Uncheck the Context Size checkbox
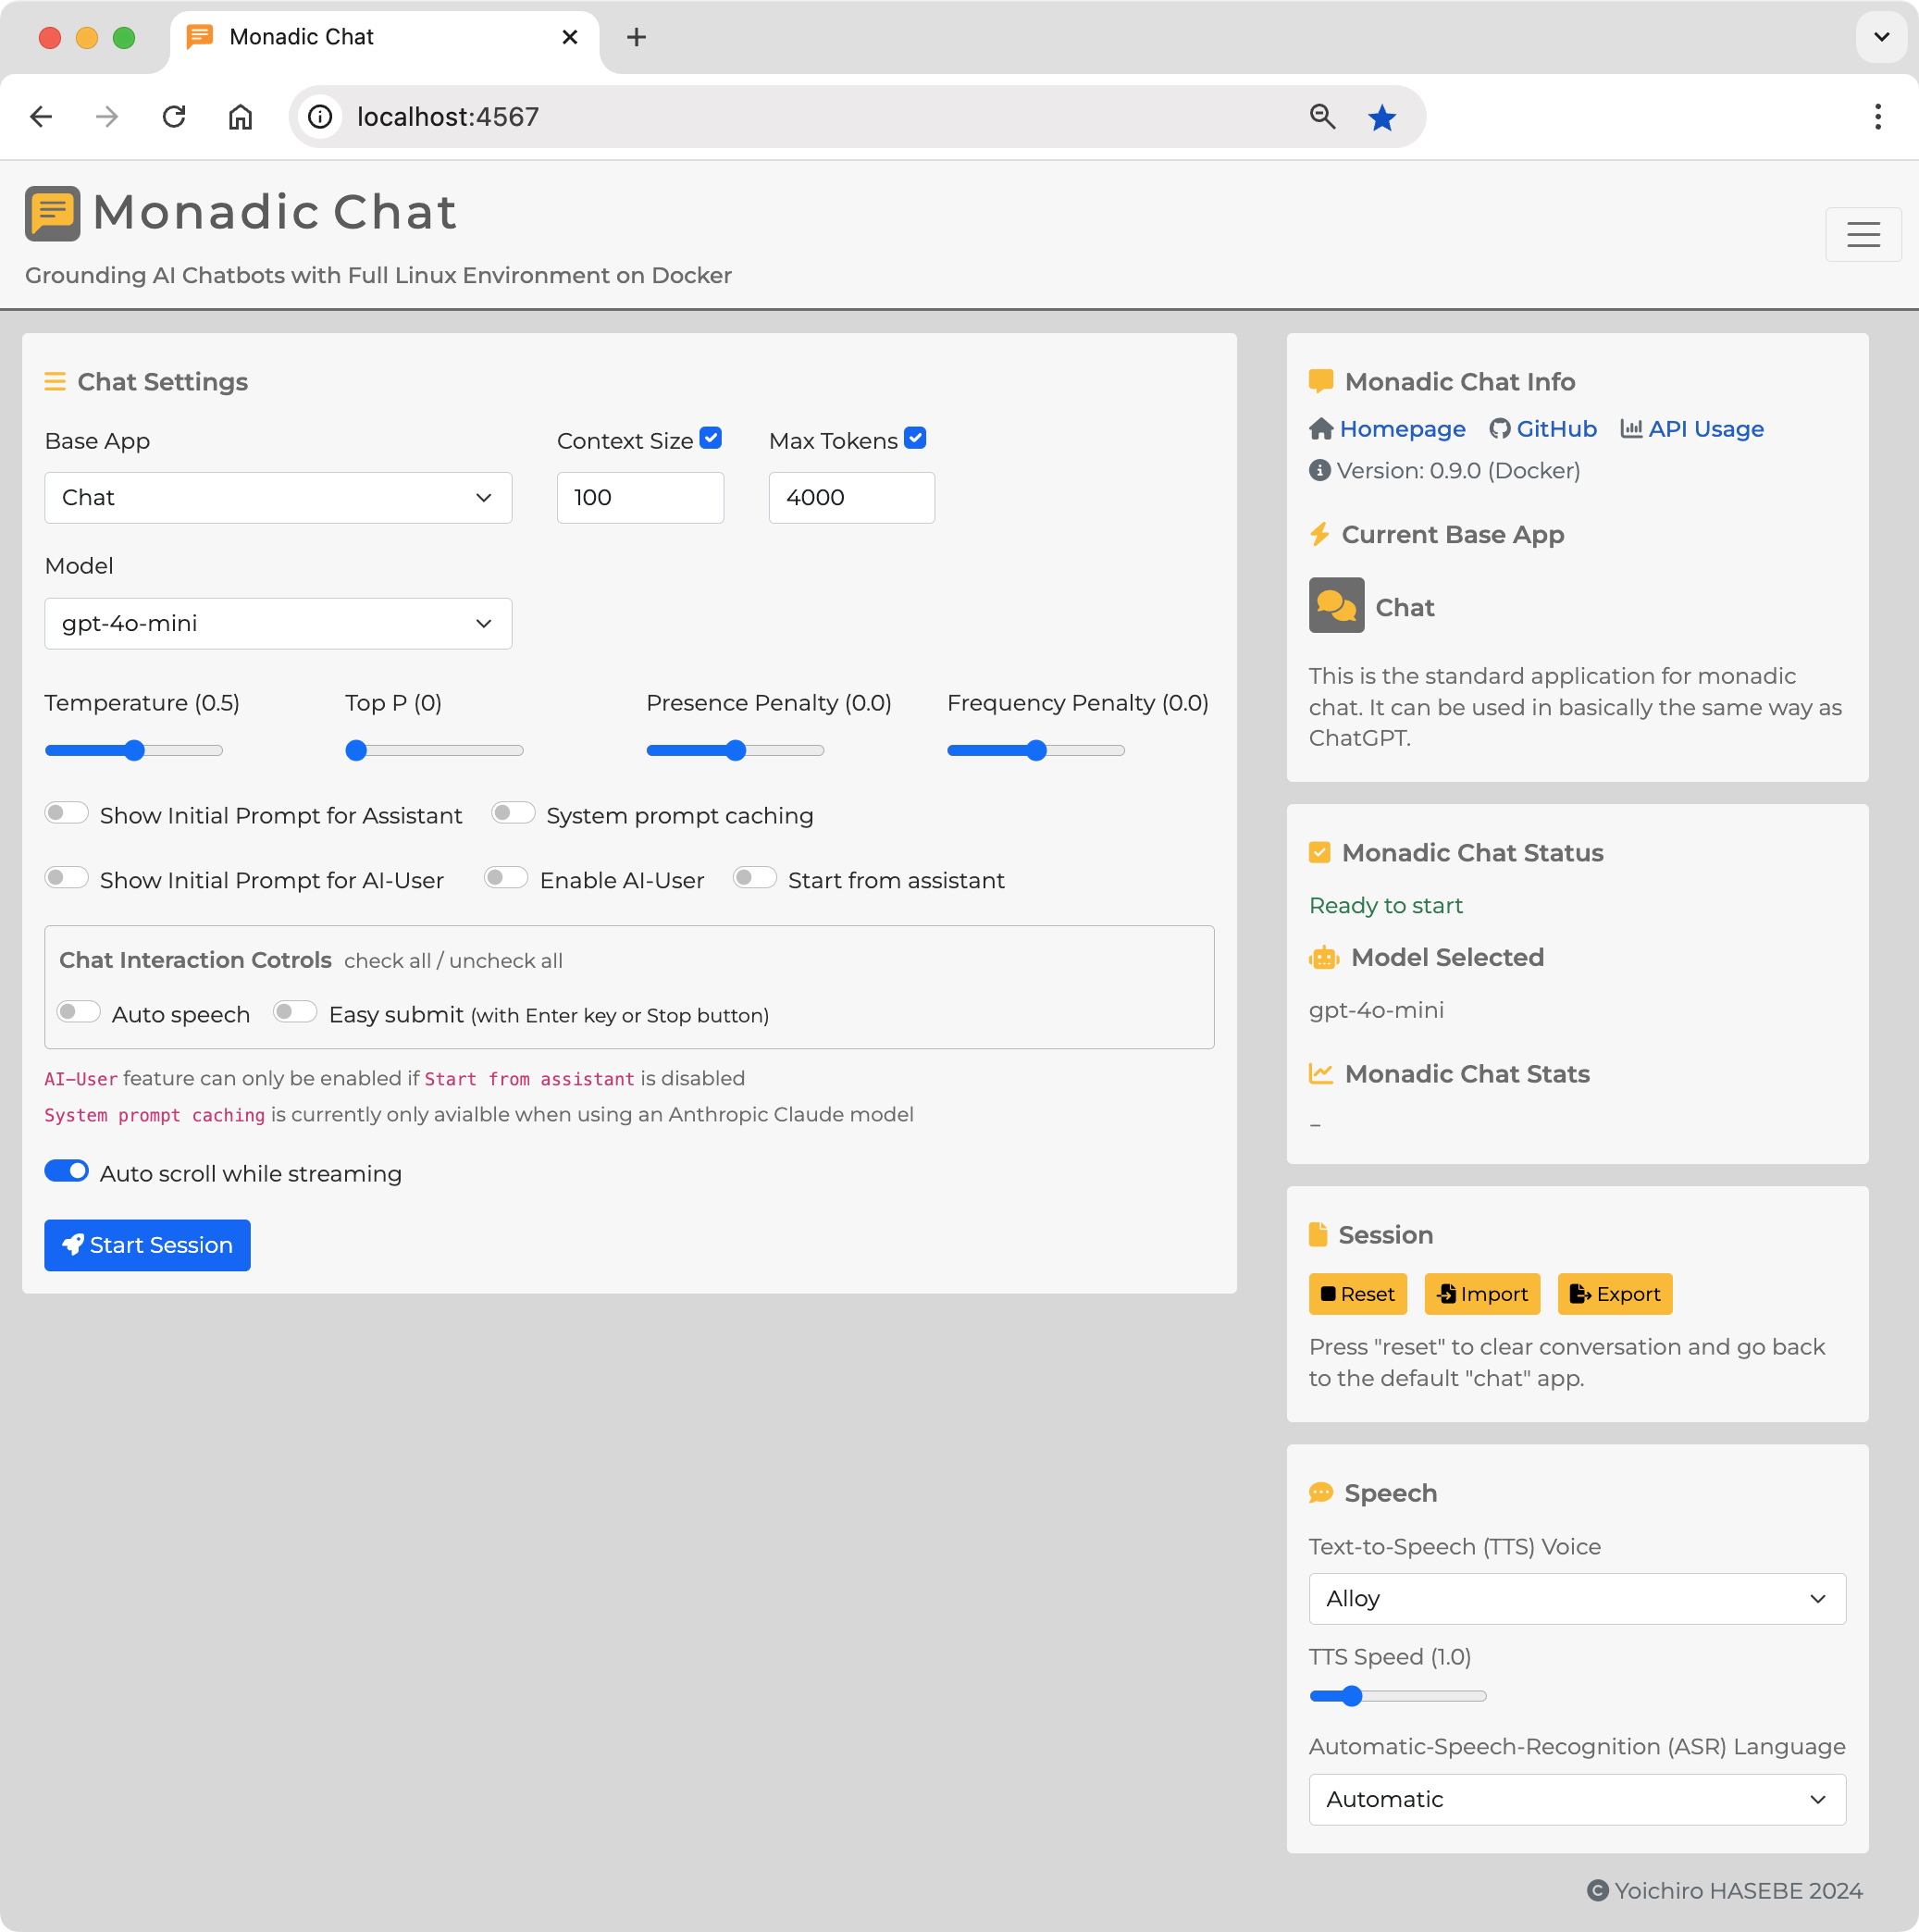Viewport: 1919px width, 1932px height. 711,438
